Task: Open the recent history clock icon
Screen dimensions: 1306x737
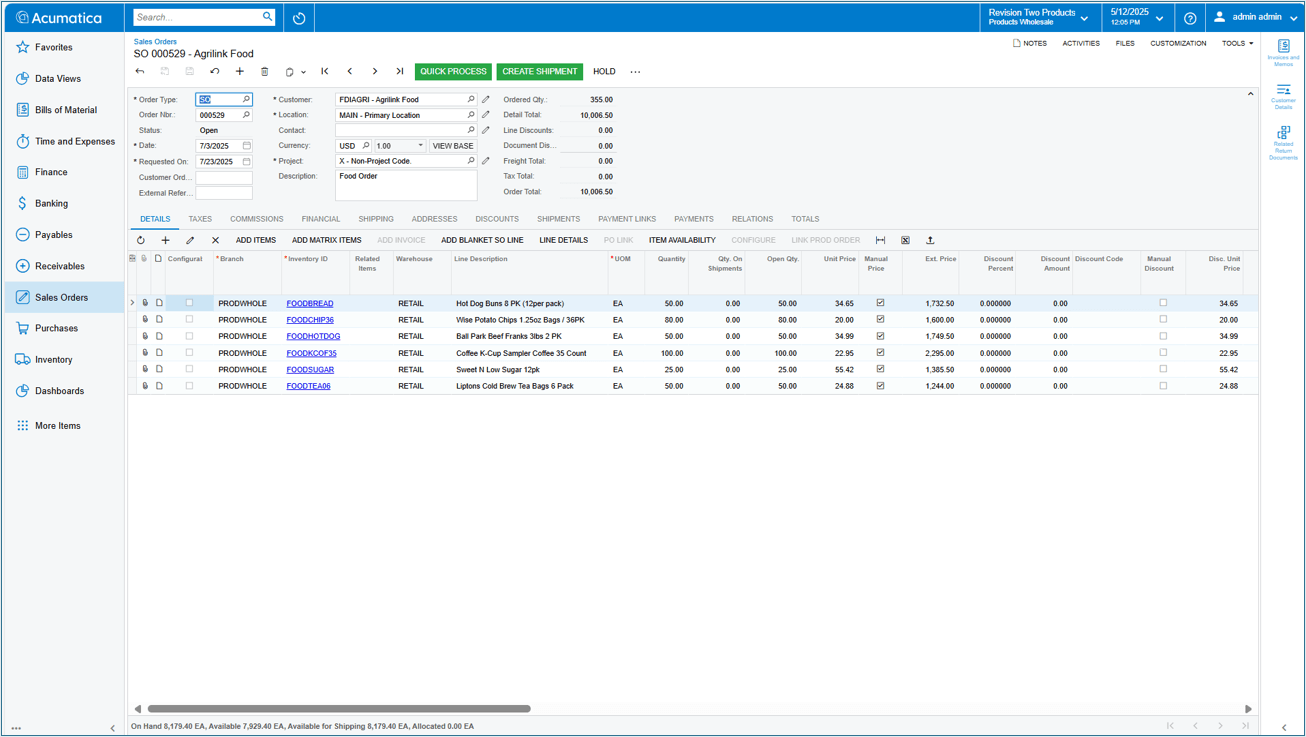Action: tap(299, 18)
